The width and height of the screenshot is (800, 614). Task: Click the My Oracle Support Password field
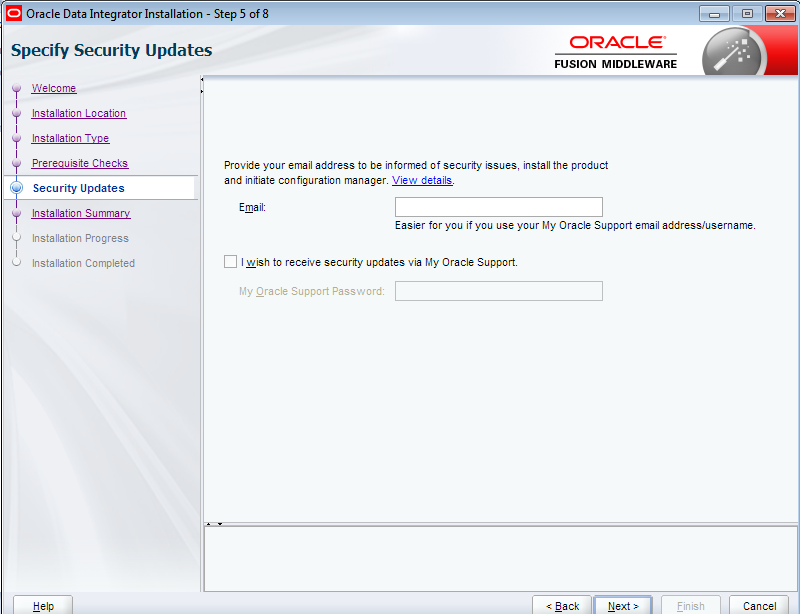tap(498, 291)
